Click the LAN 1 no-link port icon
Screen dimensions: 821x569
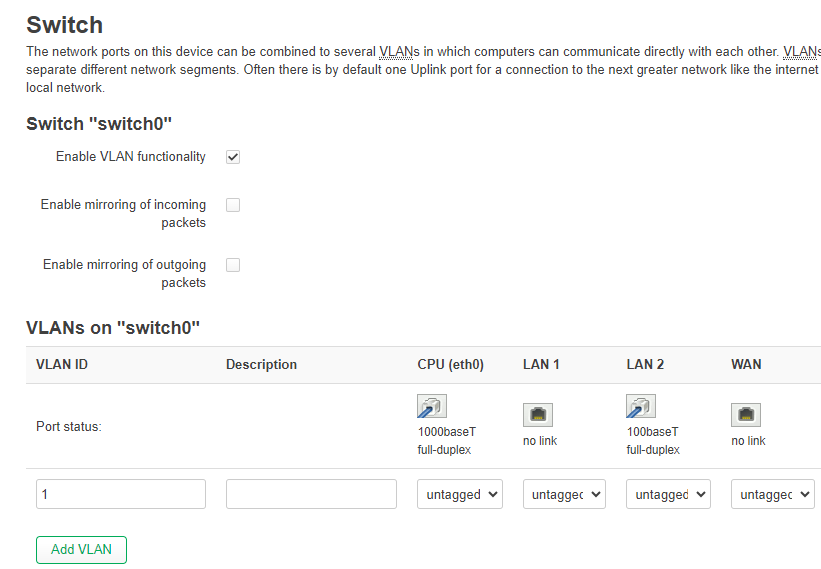538,415
